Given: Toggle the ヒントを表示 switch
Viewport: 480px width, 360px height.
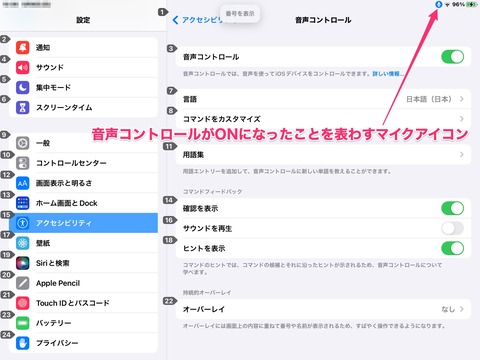Looking at the screenshot, I should point(452,248).
